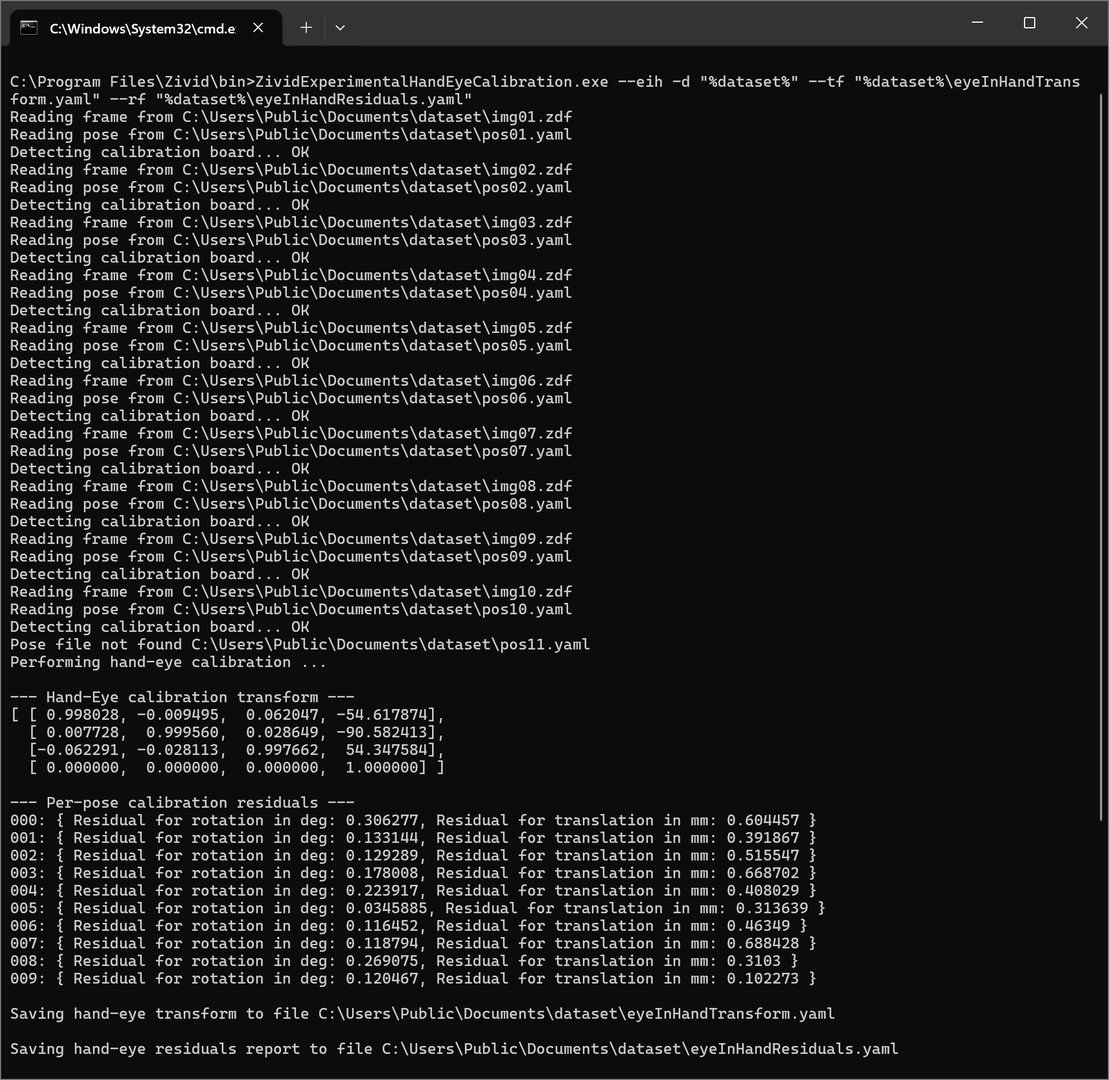Minimize the terminal window
The image size is (1109, 1080).
[x=977, y=23]
